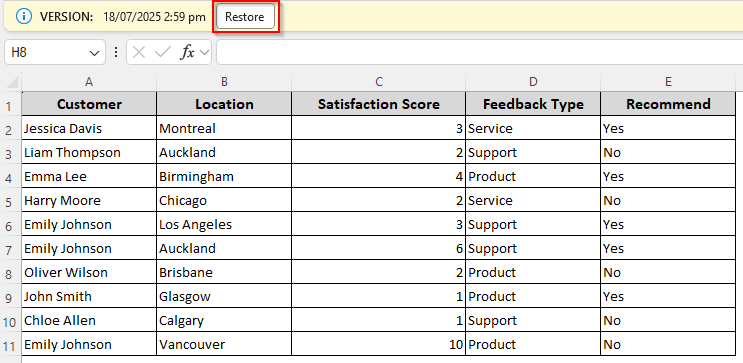Select column E header
743x363 pixels.
click(x=668, y=82)
